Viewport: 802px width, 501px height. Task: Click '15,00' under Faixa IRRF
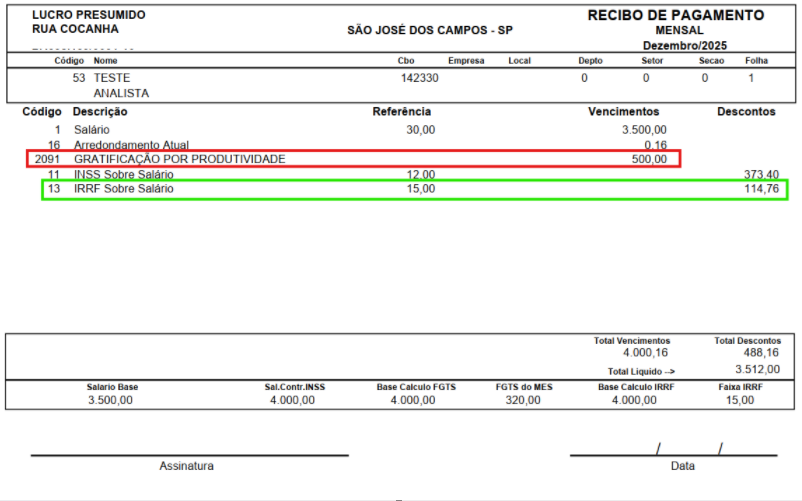740,400
